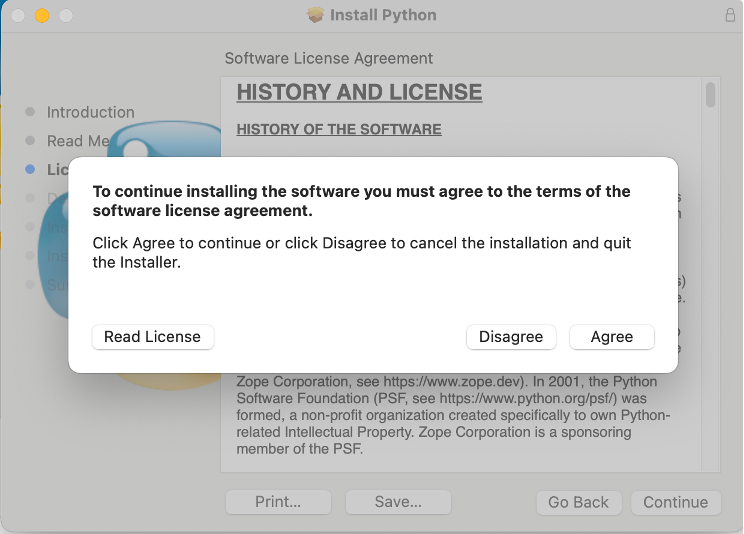The image size is (744, 534).
Task: Click the Software License Agreement title
Action: point(328,58)
